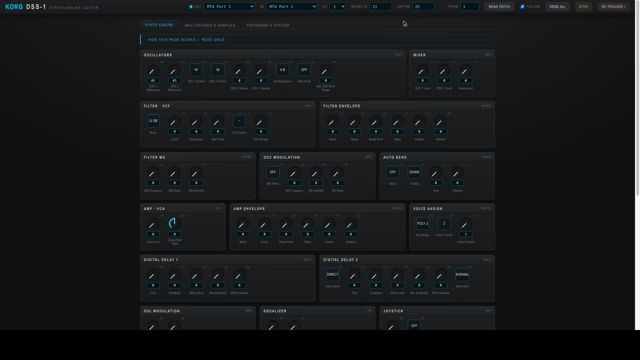This screenshot has width=640, height=360.
Task: Click the Filter Cutoff knob
Action: pos(174,122)
